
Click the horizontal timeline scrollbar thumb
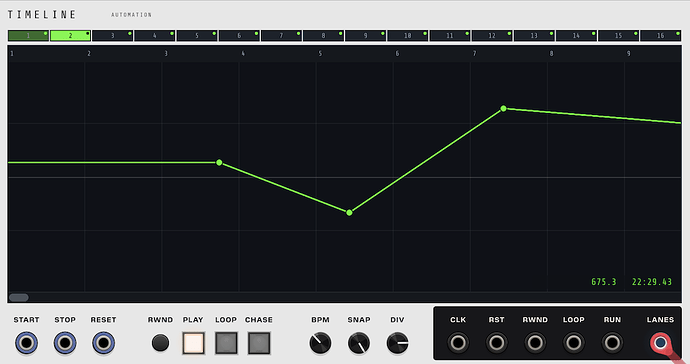19,298
